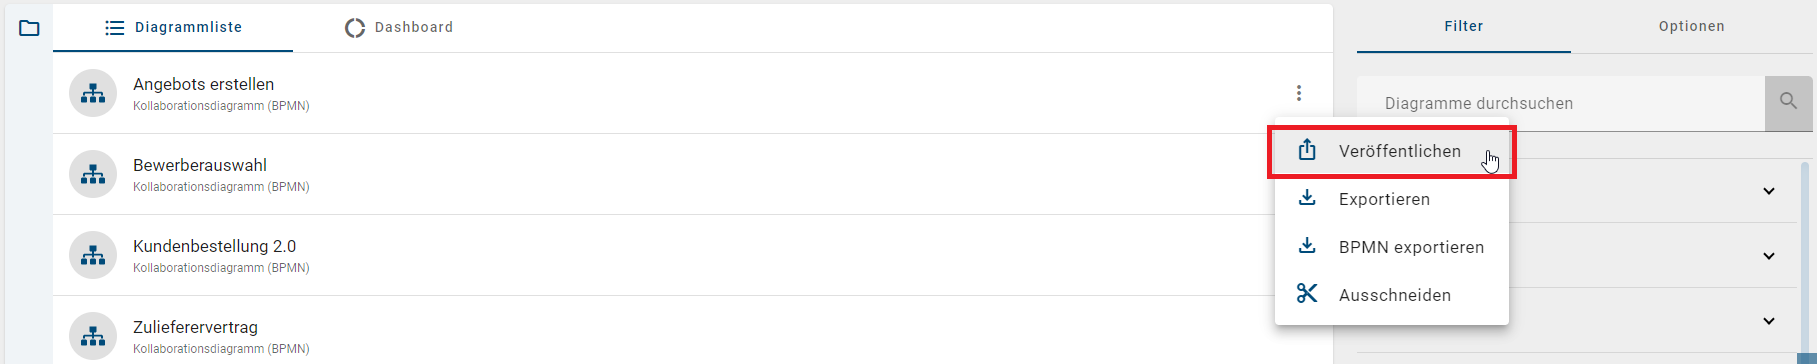
Task: Expand the second filter section chevron
Action: (x=1768, y=256)
